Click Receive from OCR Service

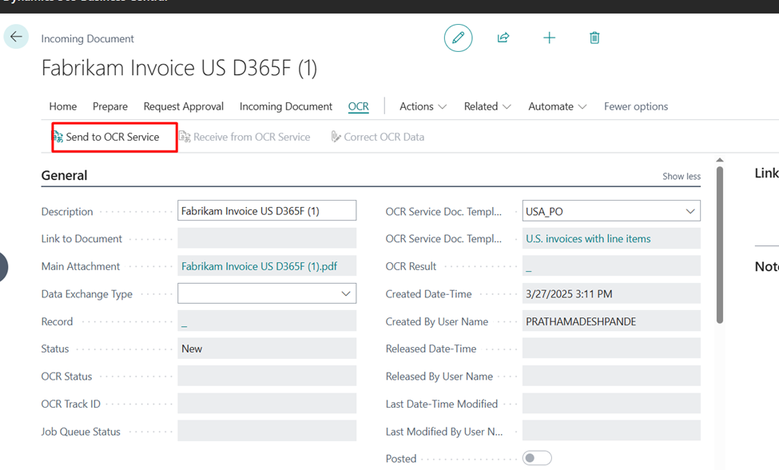click(244, 137)
